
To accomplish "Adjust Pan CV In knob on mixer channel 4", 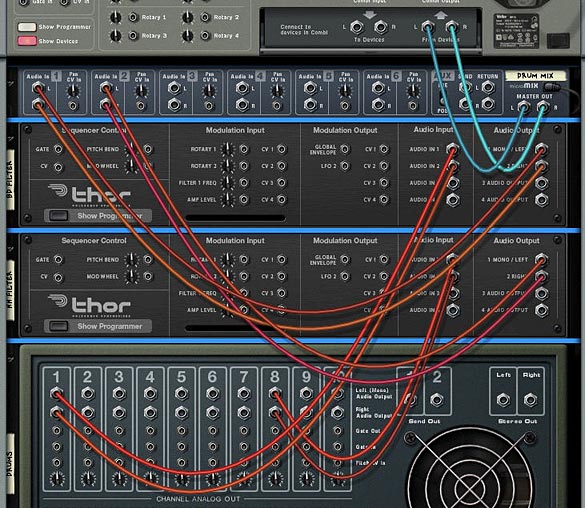I will pos(277,91).
